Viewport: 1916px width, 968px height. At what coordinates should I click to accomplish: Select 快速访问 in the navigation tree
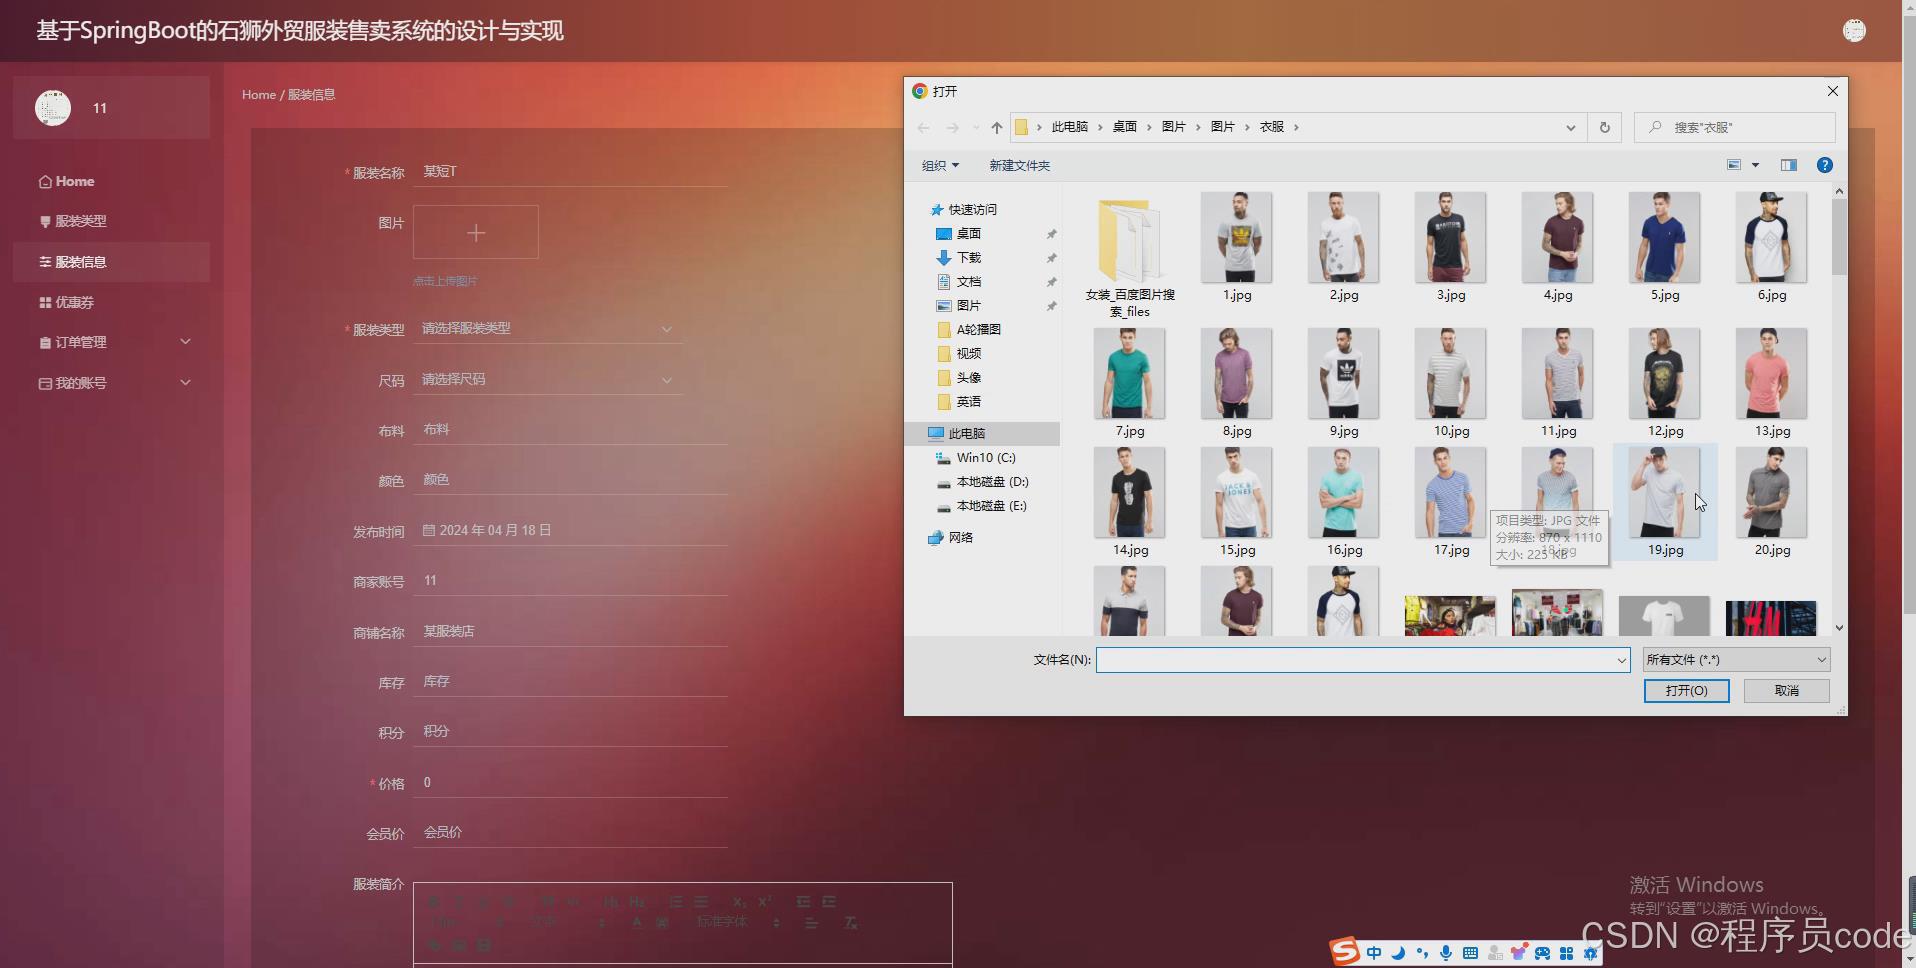tap(972, 210)
